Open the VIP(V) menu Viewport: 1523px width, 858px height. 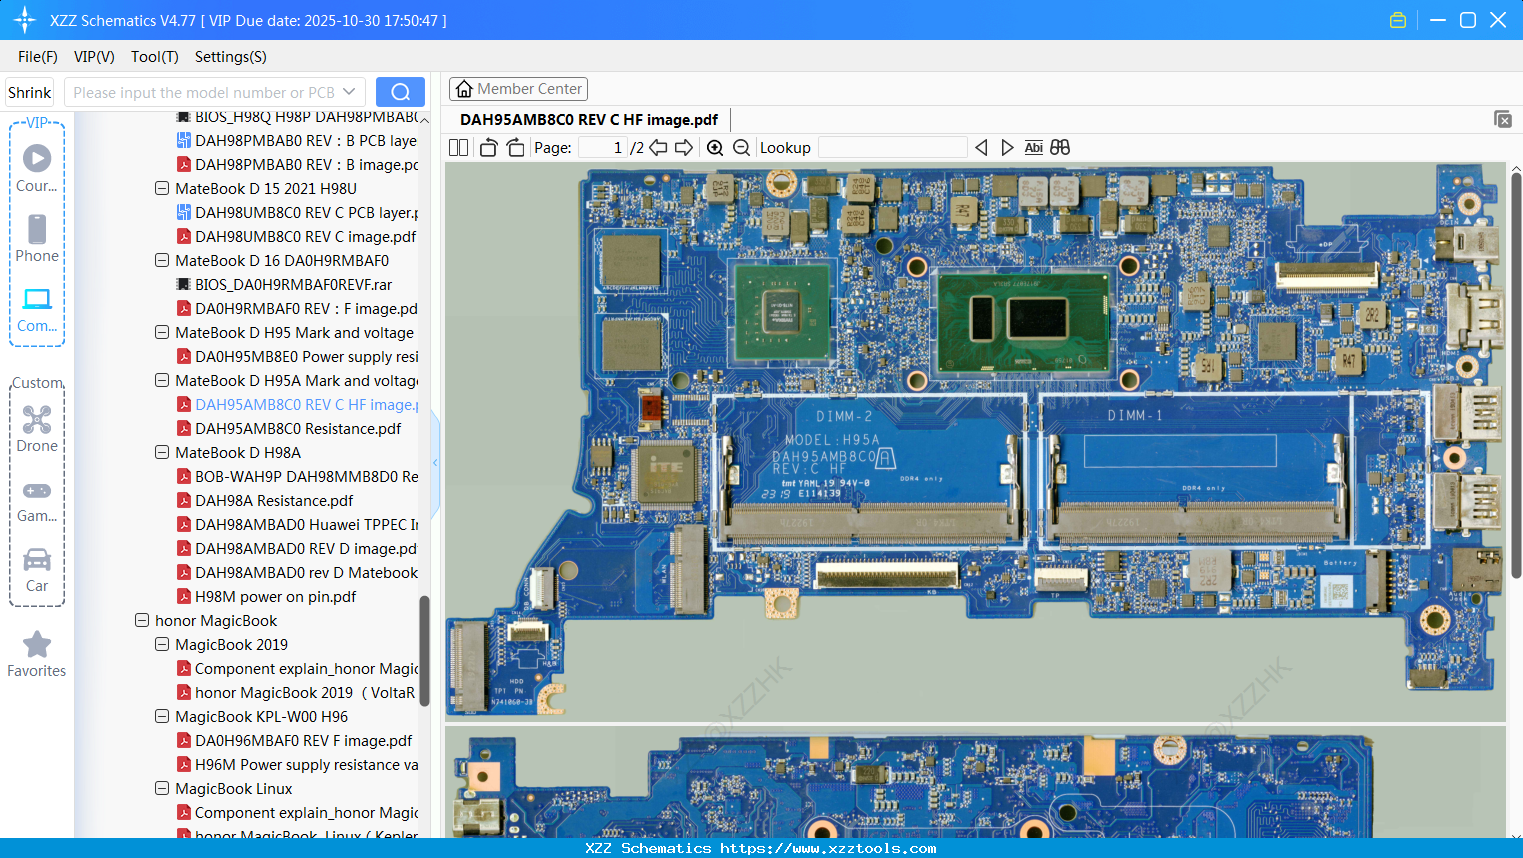click(94, 57)
